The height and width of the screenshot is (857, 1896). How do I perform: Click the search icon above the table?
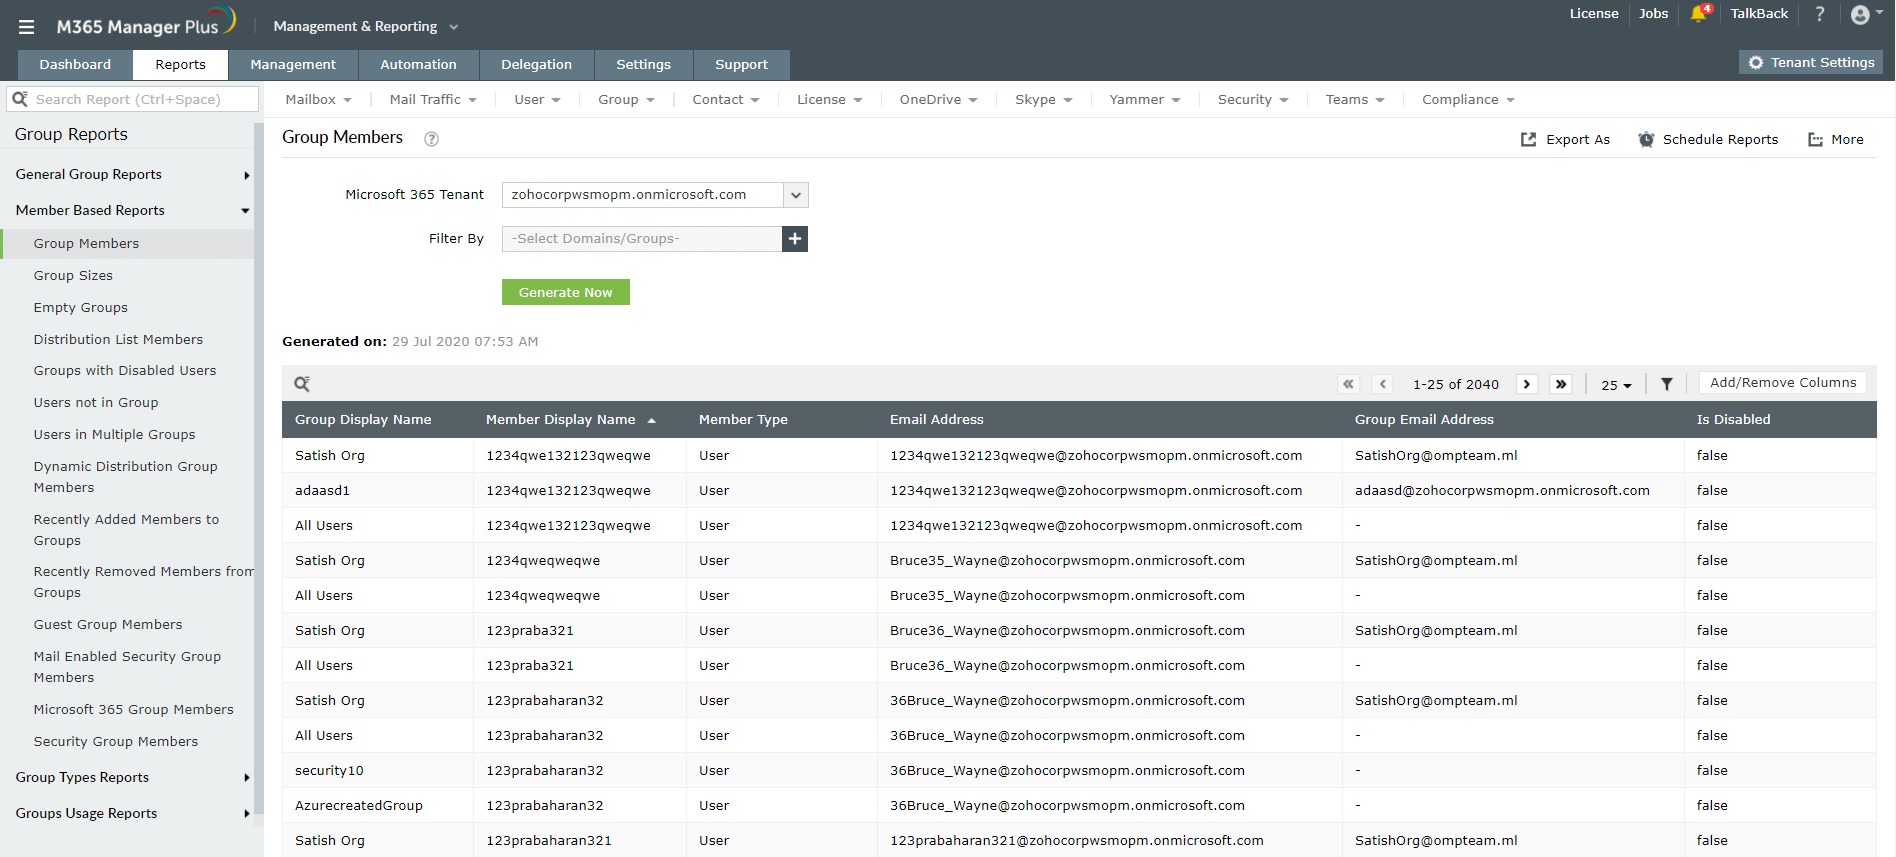point(302,384)
